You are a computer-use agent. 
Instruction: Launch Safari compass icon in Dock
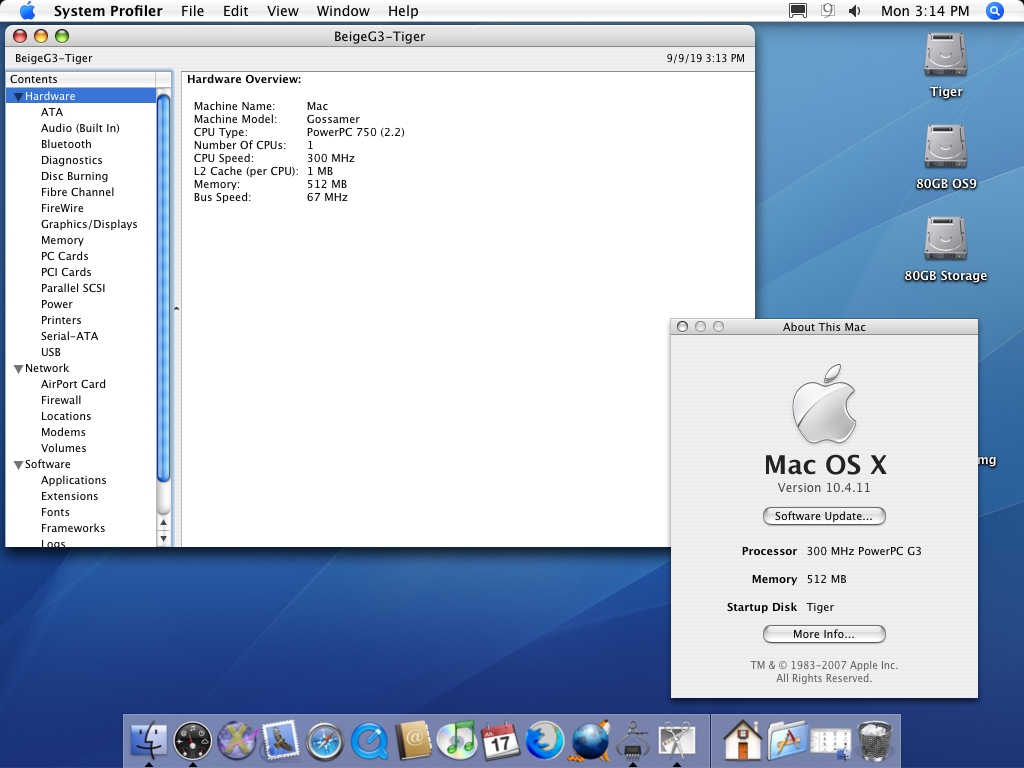[x=325, y=741]
